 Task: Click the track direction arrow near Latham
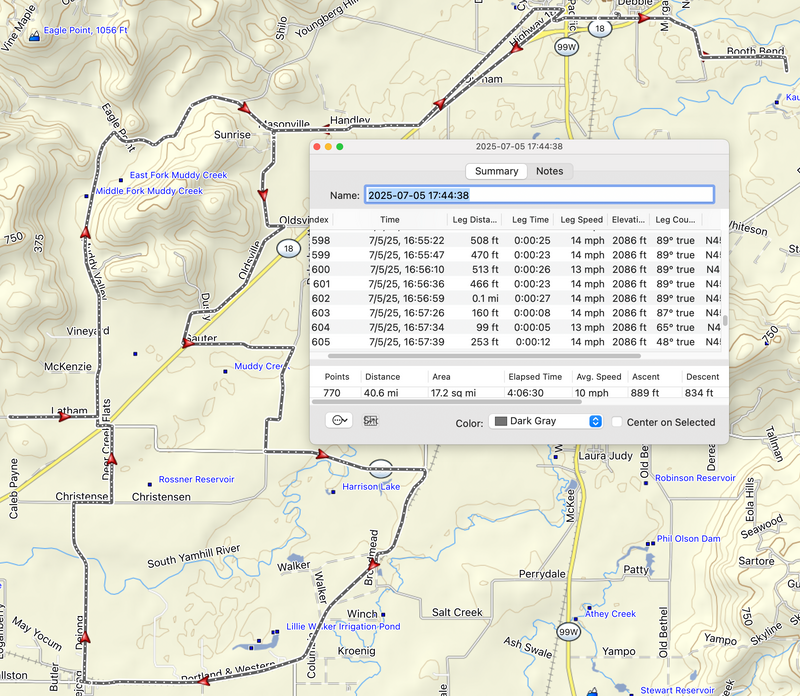coord(65,416)
